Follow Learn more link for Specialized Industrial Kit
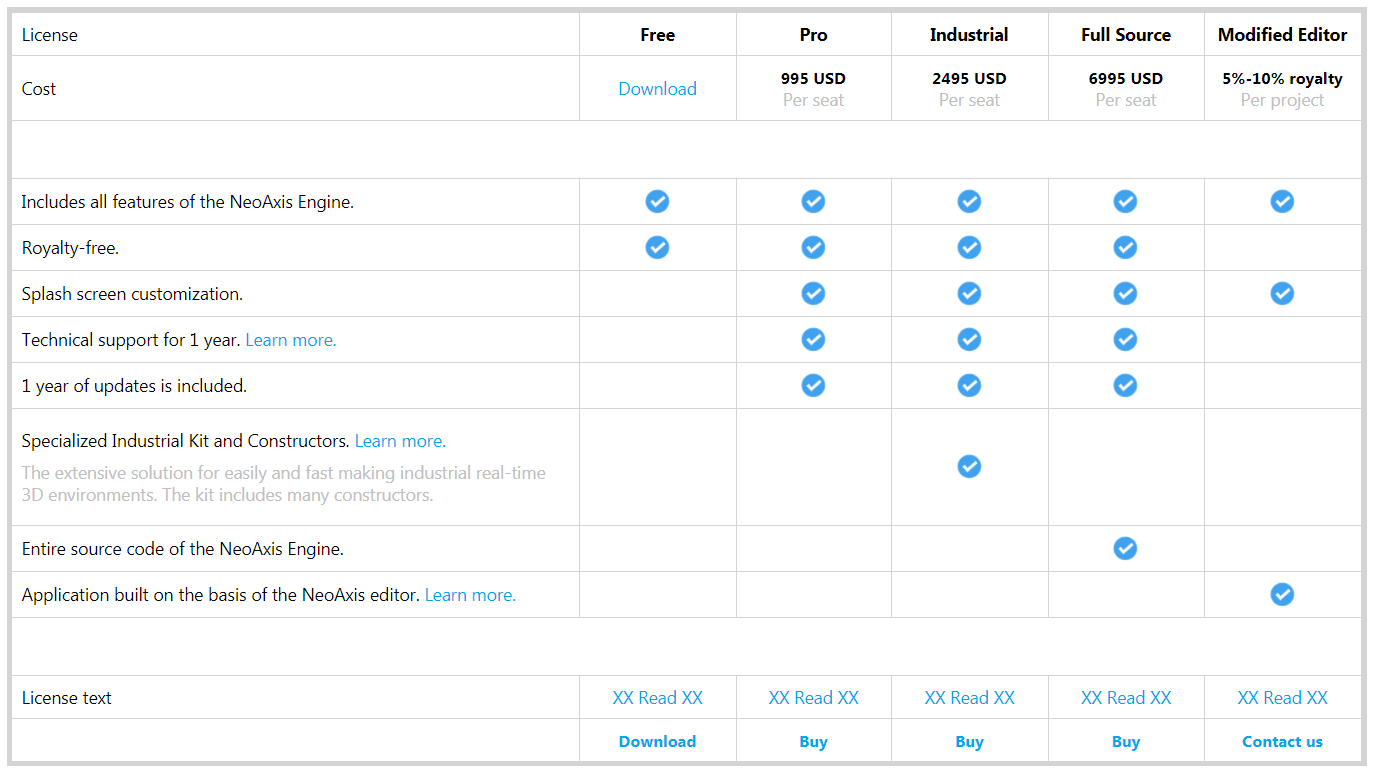Image resolution: width=1377 pixels, height=772 pixels. tap(400, 441)
